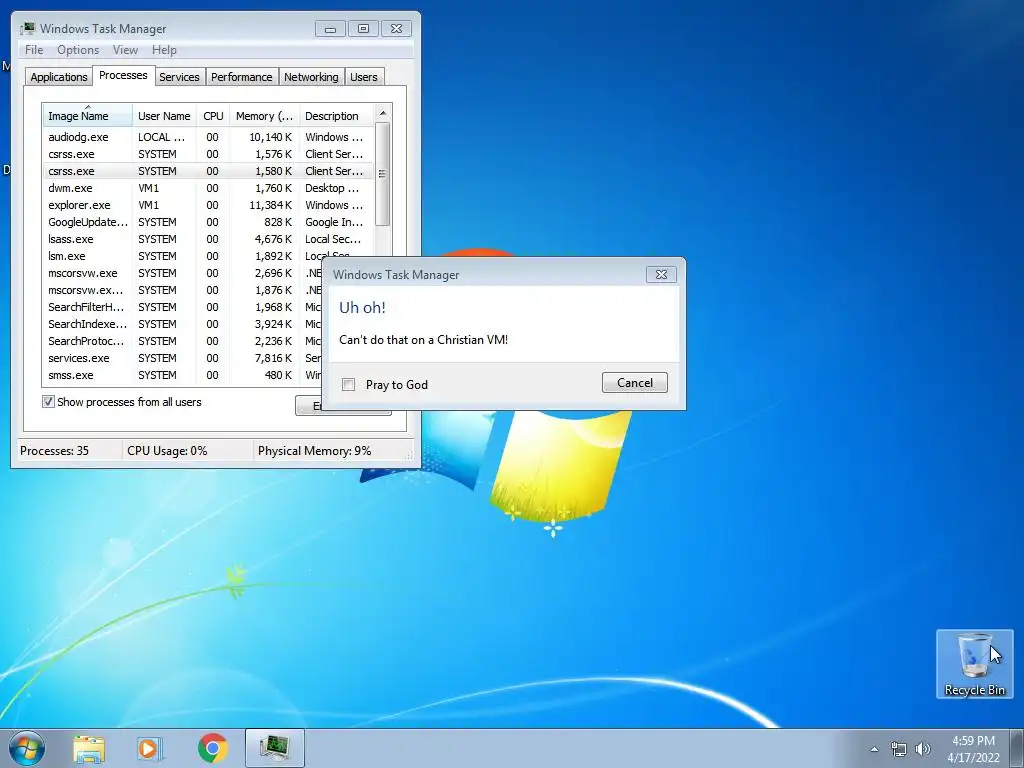Sort by the User Name column

click(164, 116)
